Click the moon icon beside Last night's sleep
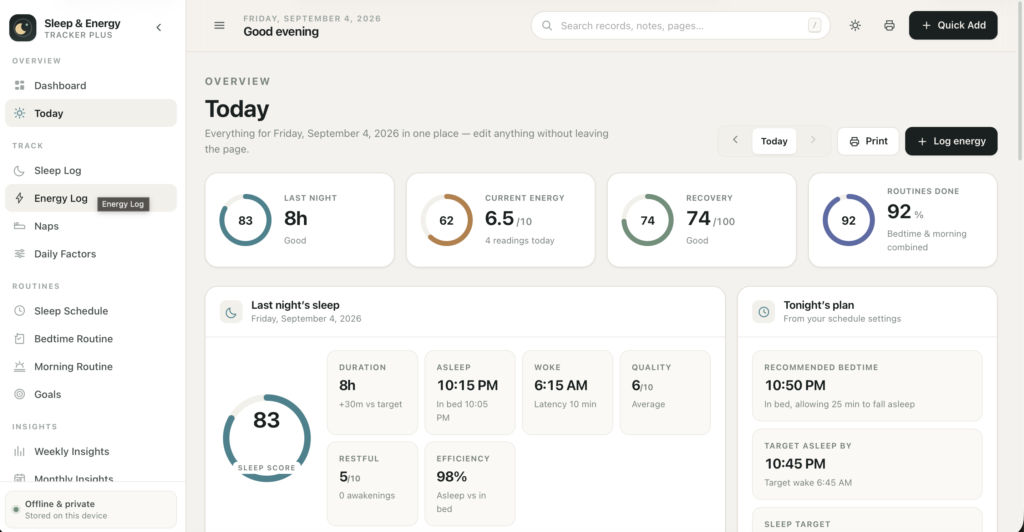This screenshot has height=532, width=1024. click(231, 312)
